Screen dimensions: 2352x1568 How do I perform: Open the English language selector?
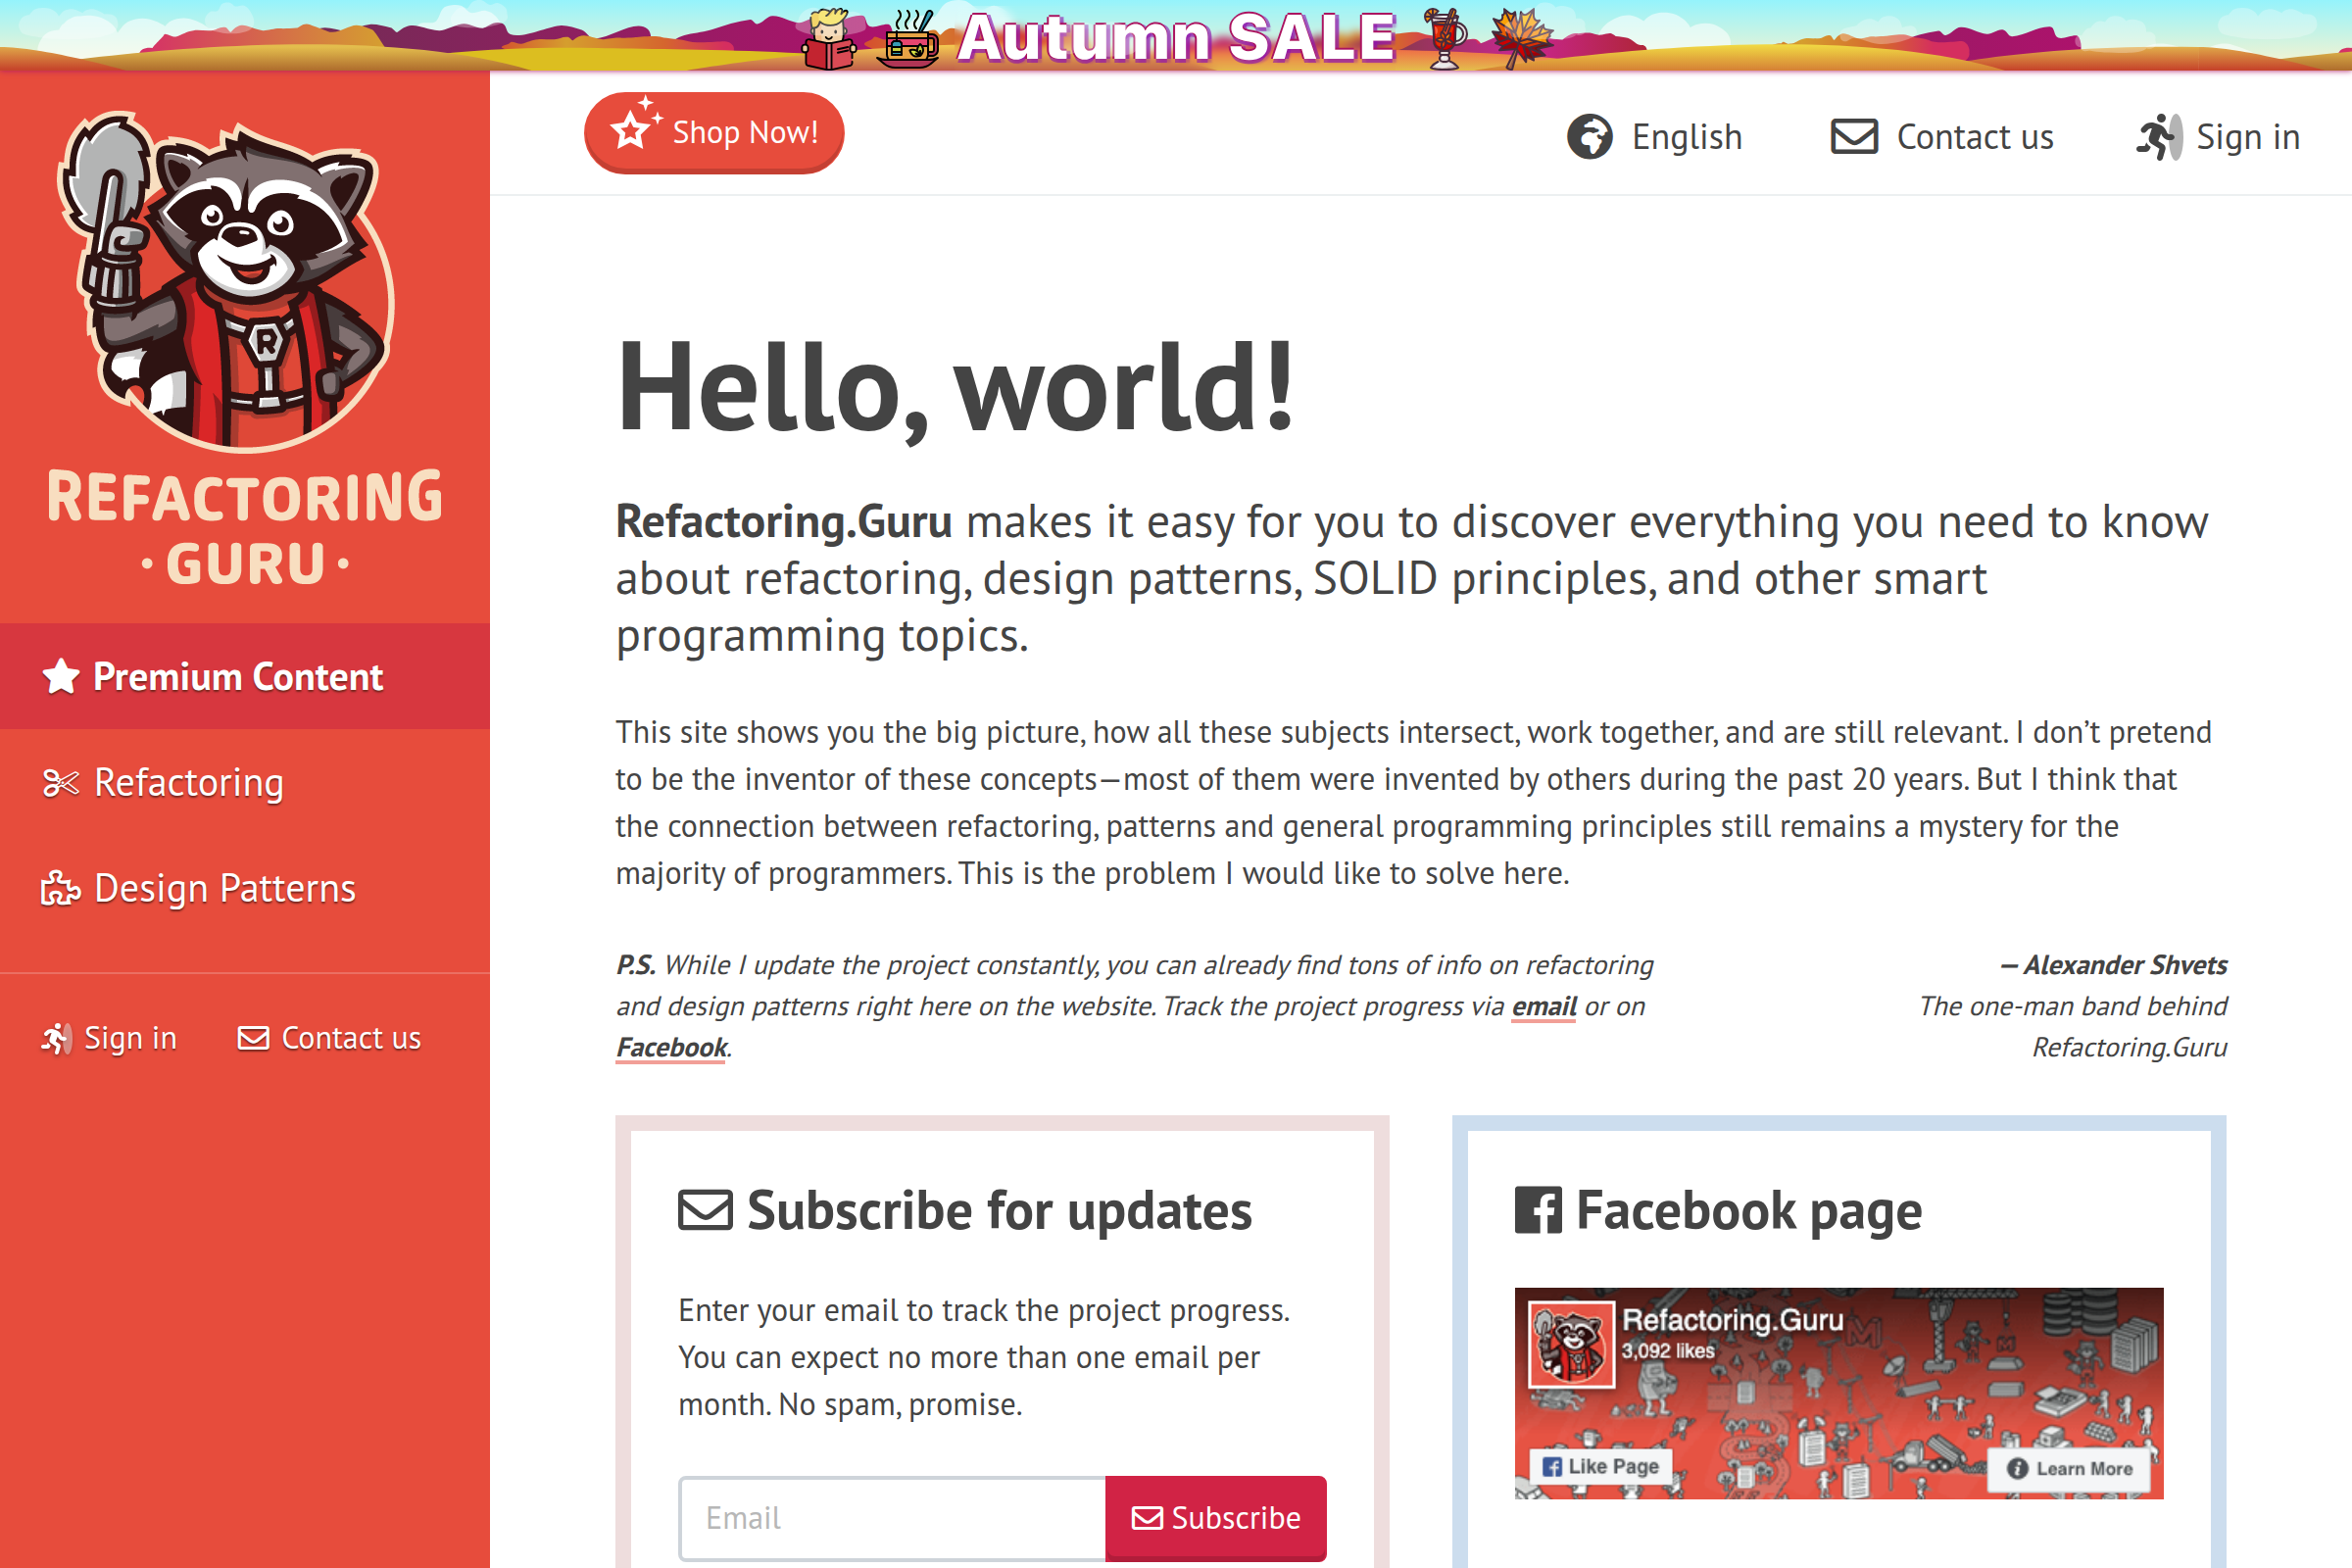[1655, 137]
